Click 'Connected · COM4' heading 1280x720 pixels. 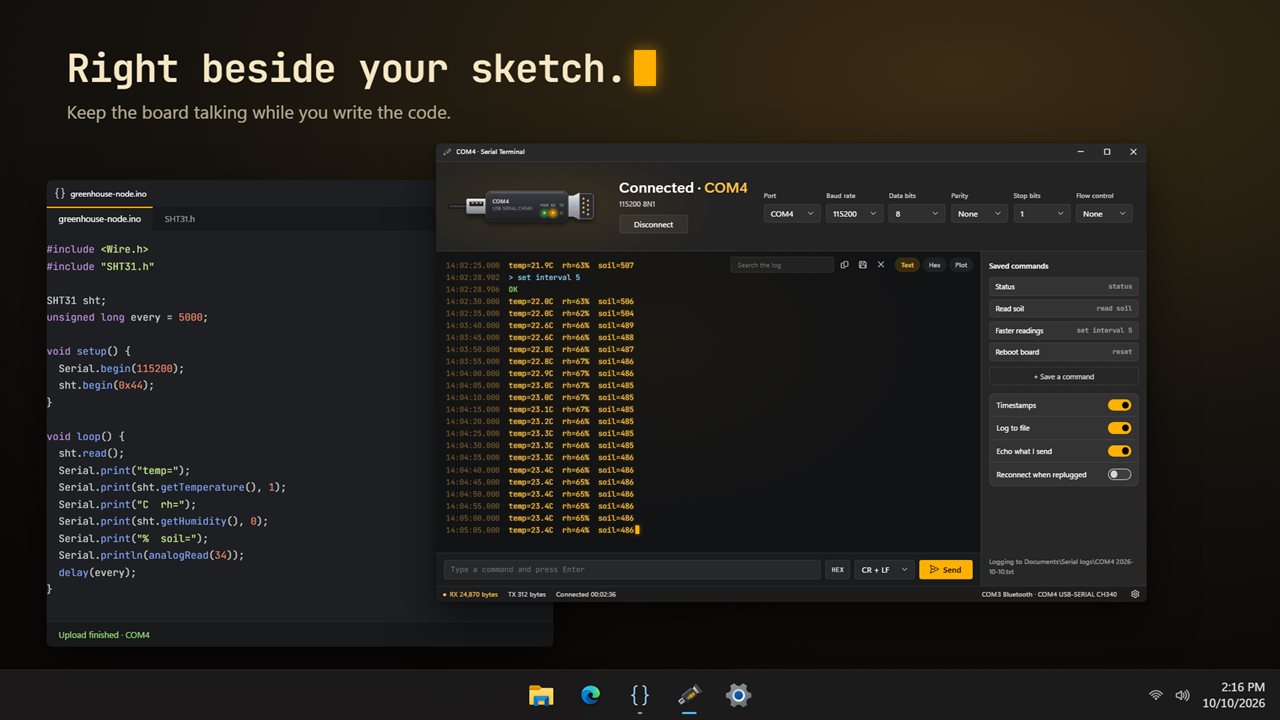[683, 188]
